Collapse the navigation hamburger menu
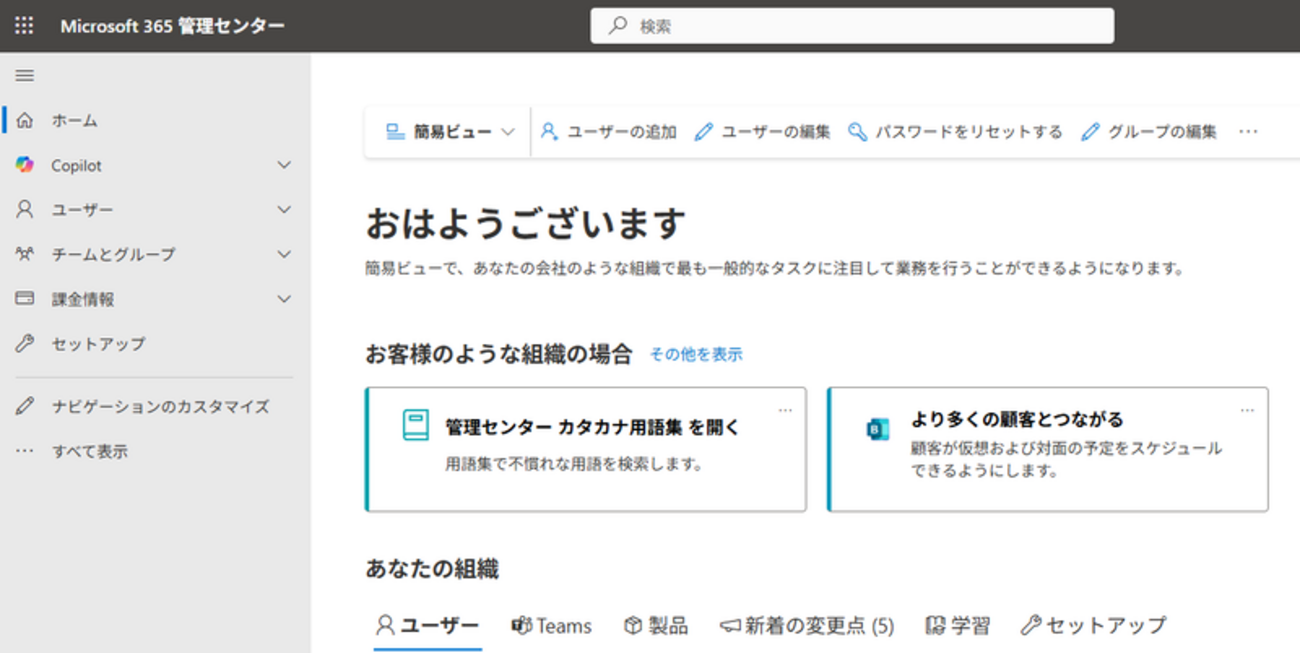Image resolution: width=1300 pixels, height=653 pixels. [x=25, y=76]
